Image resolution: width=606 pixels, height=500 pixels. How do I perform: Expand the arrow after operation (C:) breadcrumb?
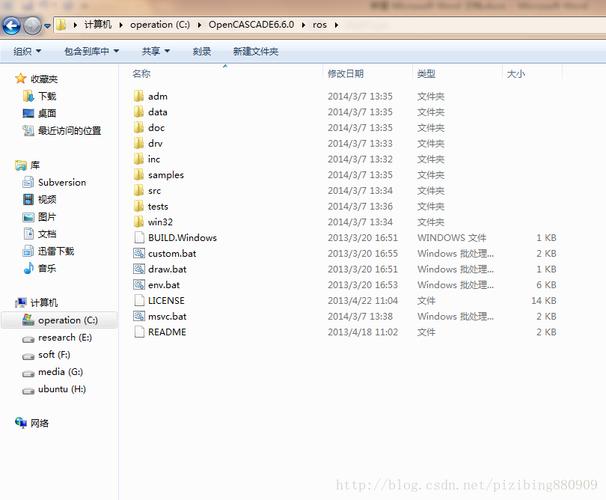199,25
